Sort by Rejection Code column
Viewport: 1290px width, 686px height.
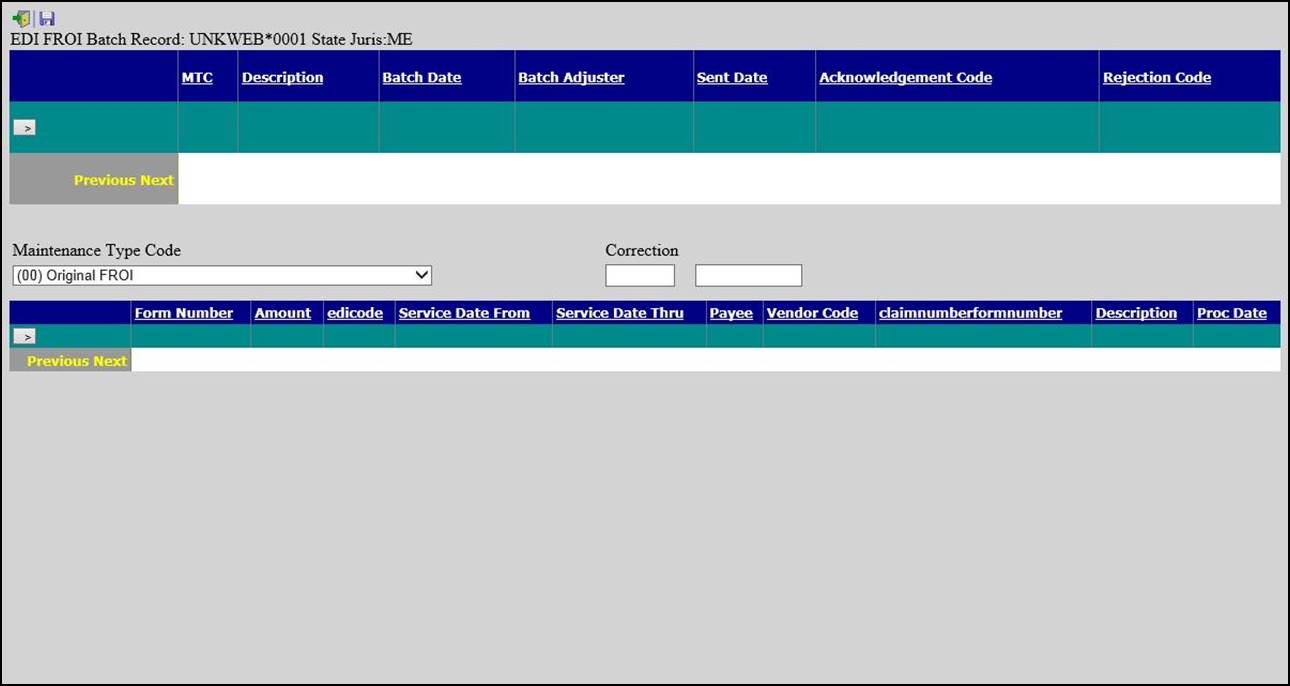click(x=1156, y=77)
